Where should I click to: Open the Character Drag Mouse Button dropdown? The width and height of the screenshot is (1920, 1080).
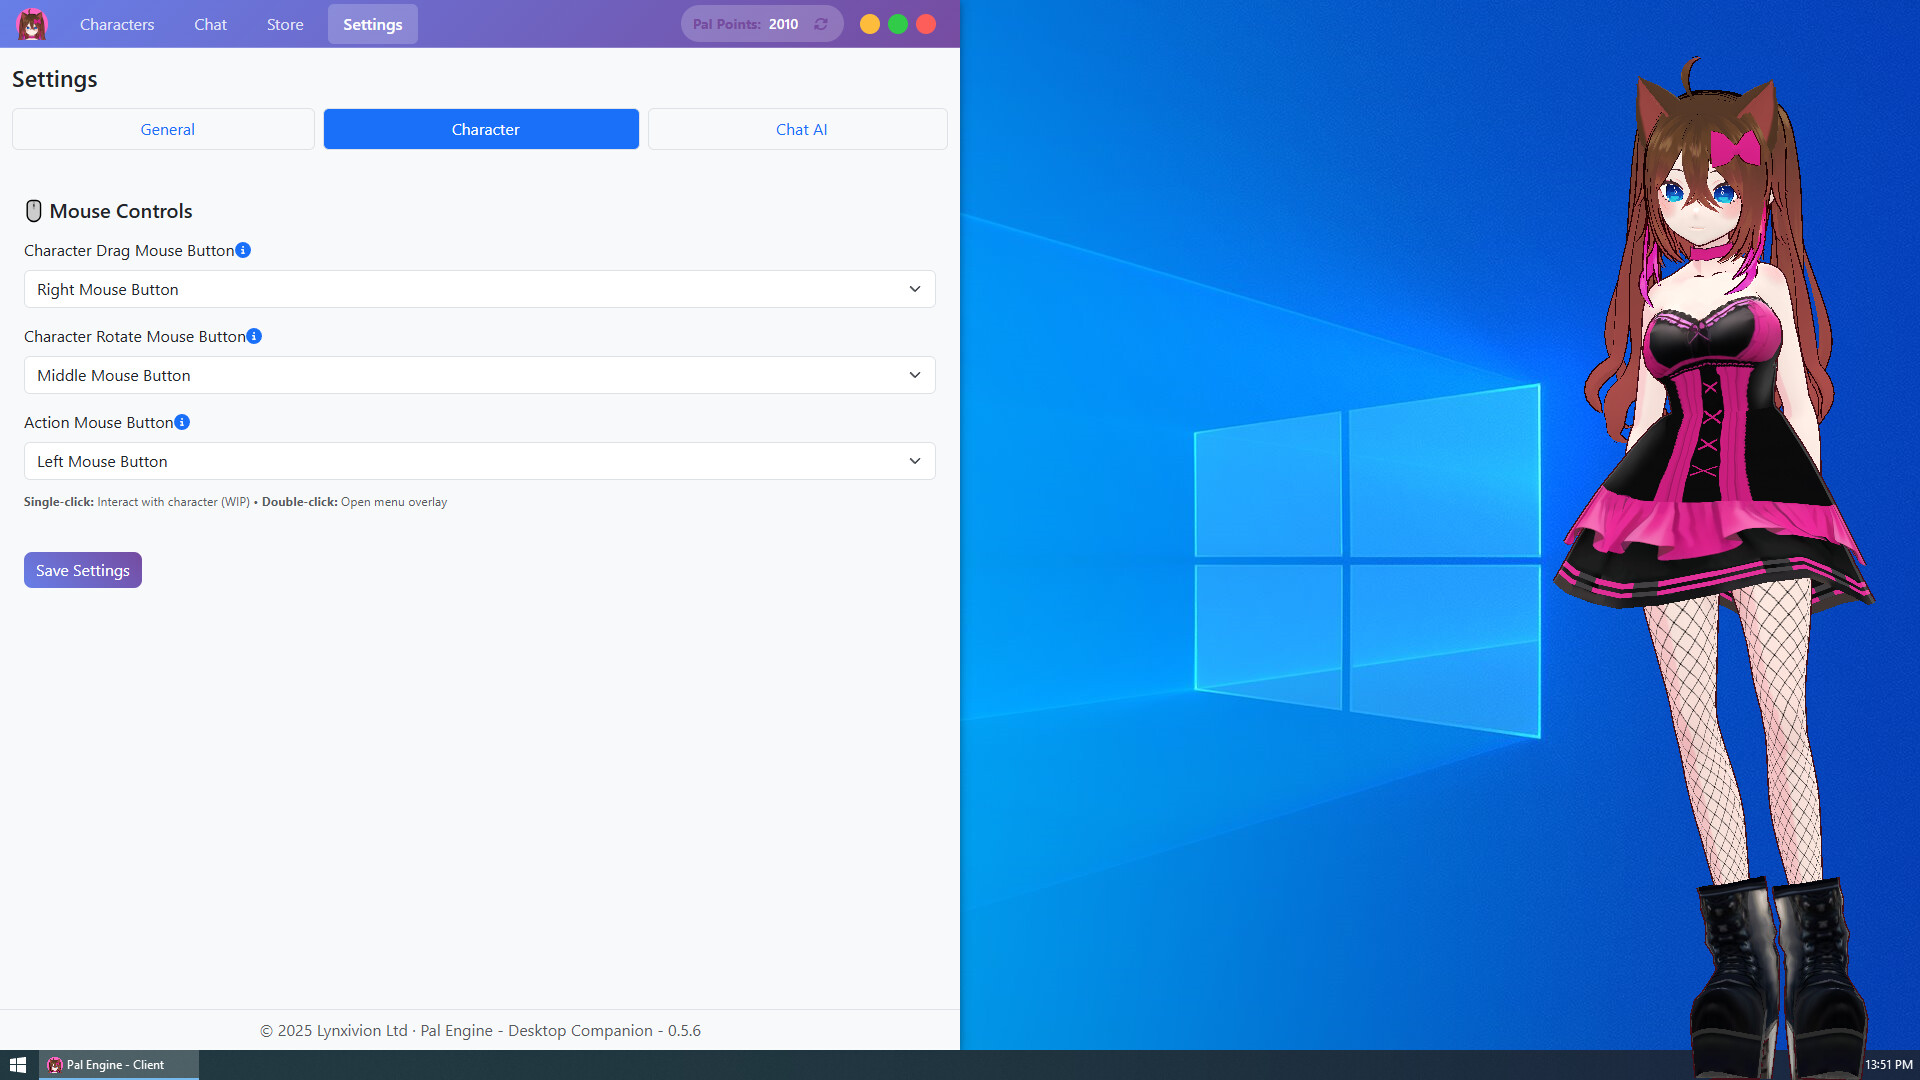tap(479, 289)
